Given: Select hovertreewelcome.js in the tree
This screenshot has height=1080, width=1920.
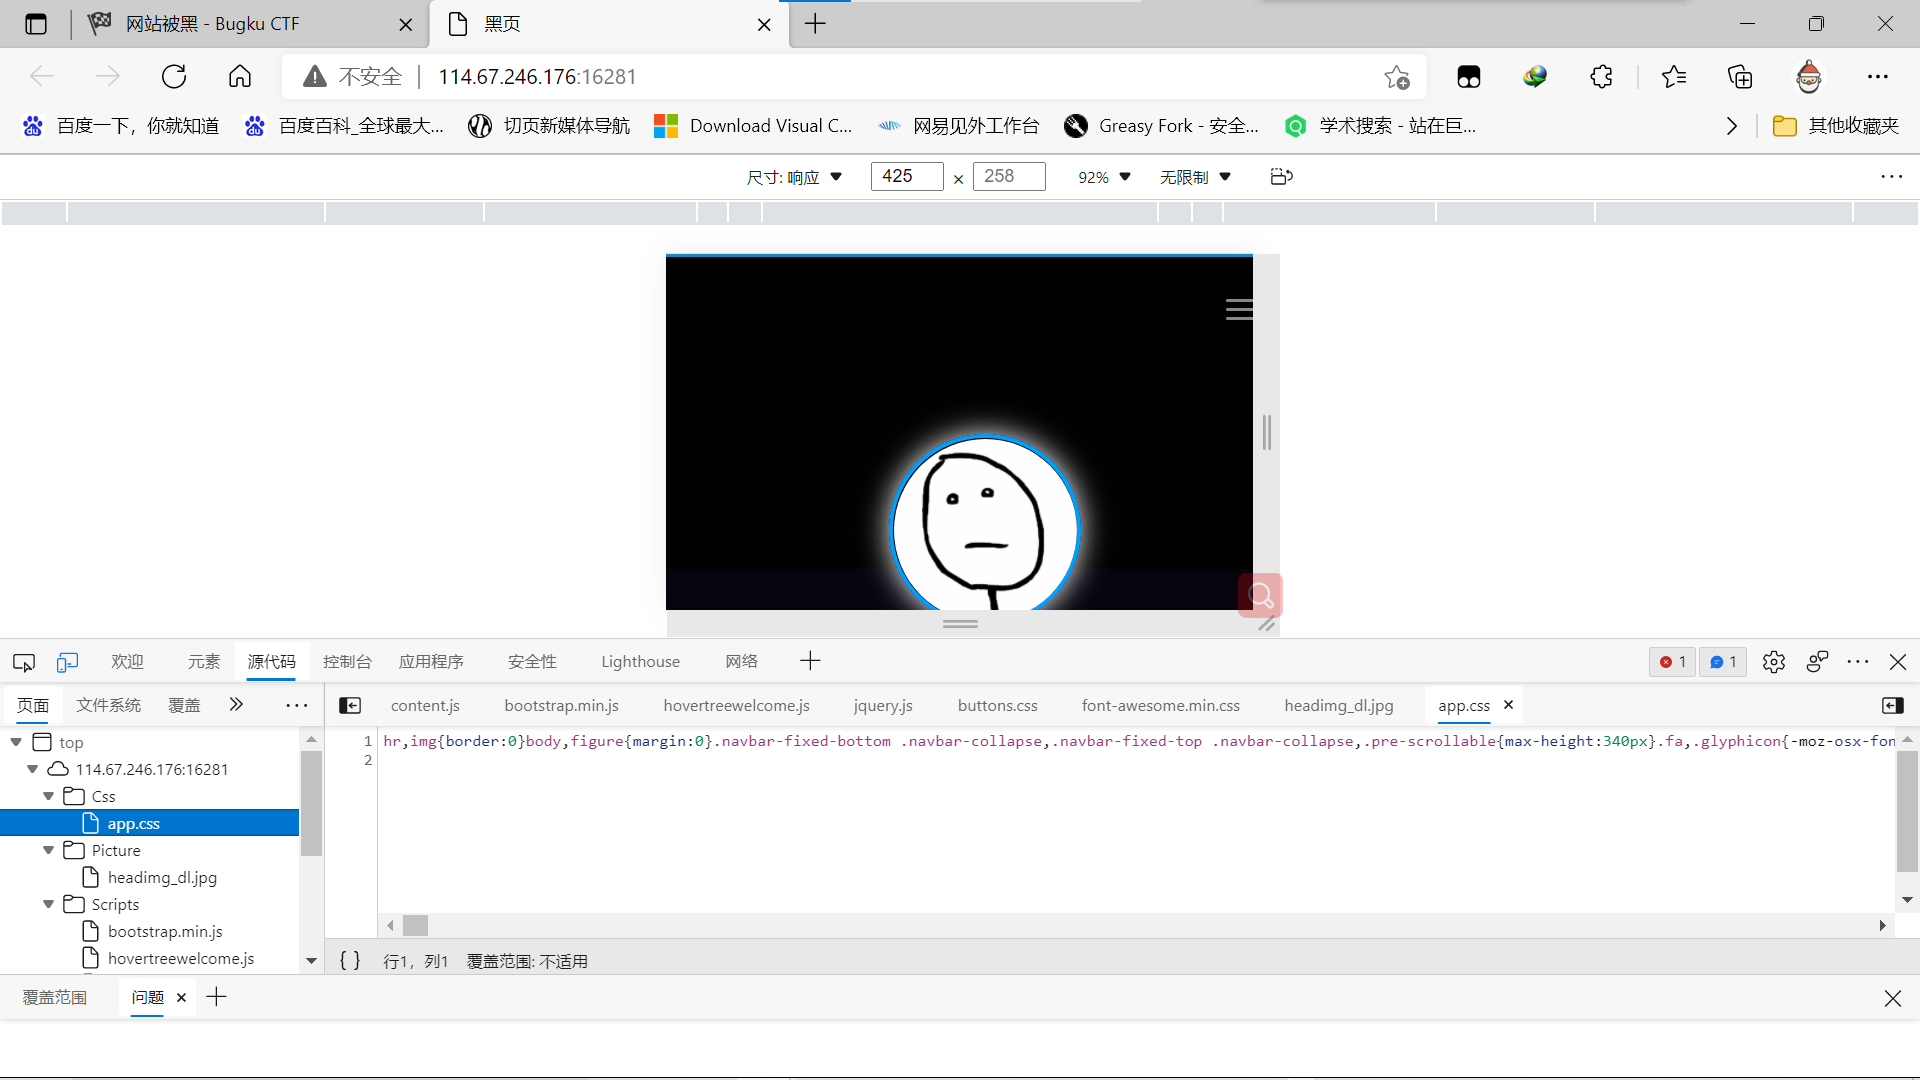Looking at the screenshot, I should [181, 959].
